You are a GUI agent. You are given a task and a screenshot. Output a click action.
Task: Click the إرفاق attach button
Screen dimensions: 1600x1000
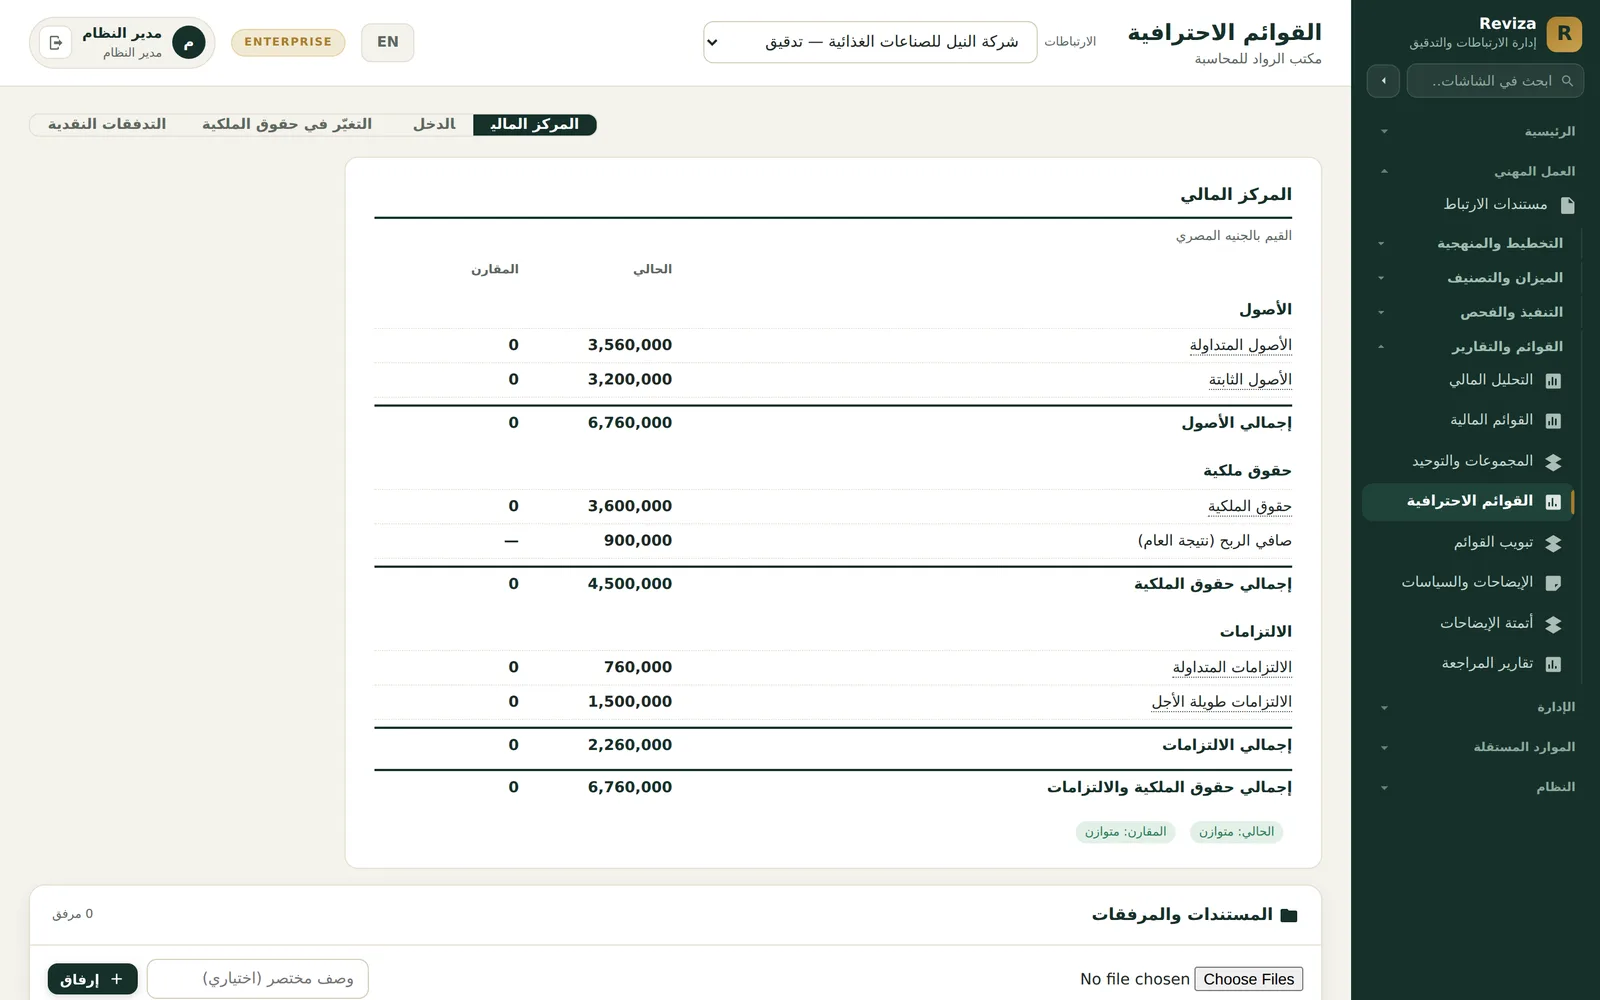tap(92, 979)
